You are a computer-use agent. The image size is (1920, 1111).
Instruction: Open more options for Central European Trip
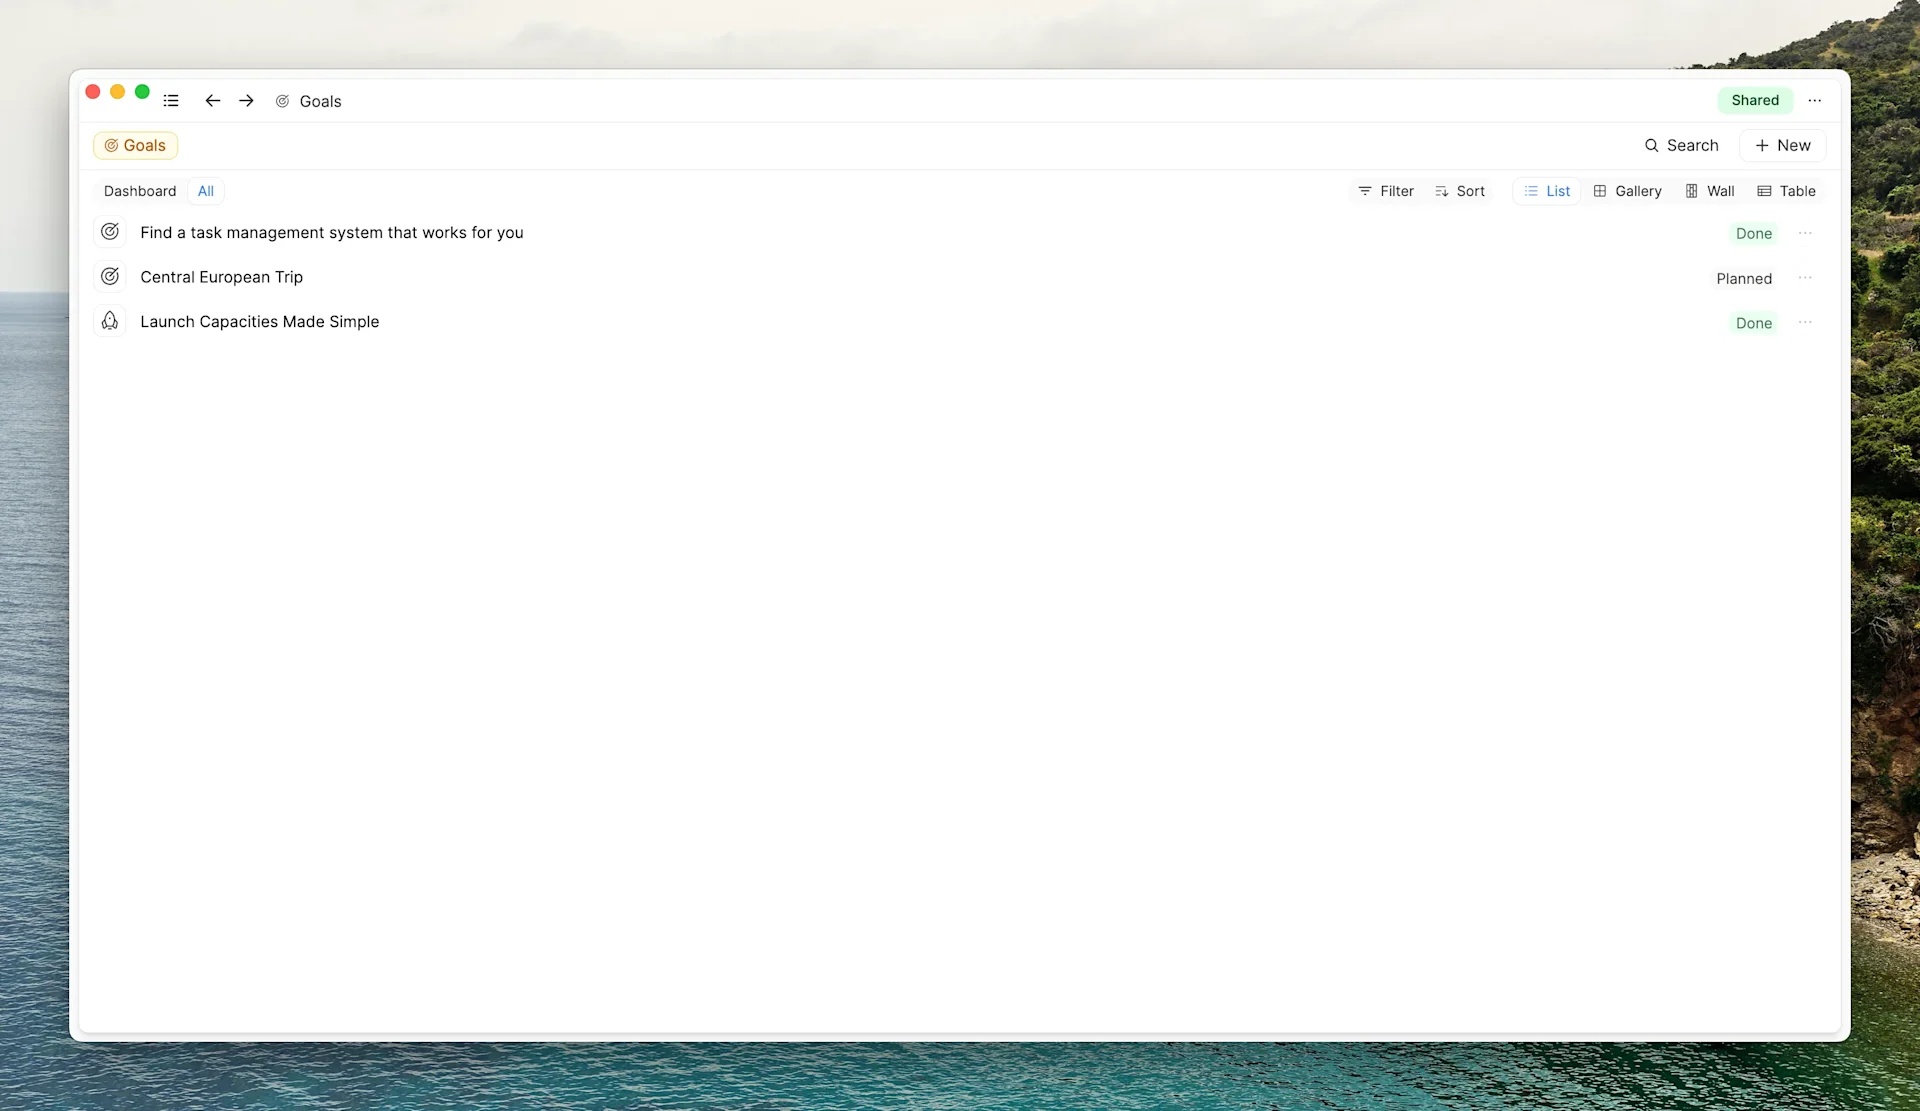(x=1805, y=278)
